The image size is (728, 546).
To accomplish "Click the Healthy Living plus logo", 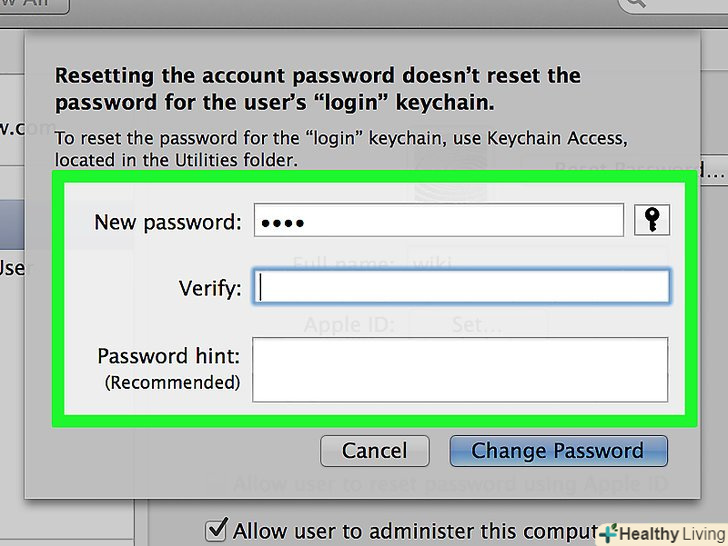I will (608, 534).
